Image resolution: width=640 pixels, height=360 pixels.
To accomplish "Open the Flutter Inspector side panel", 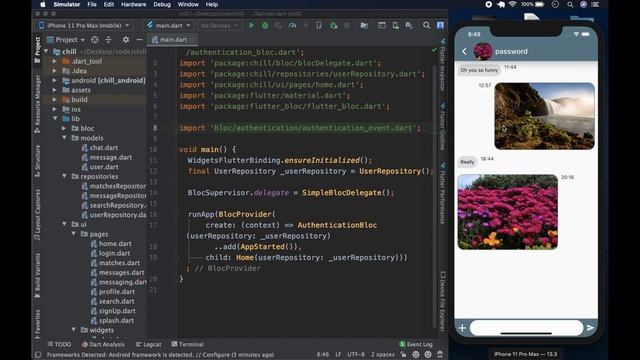I will (442, 64).
